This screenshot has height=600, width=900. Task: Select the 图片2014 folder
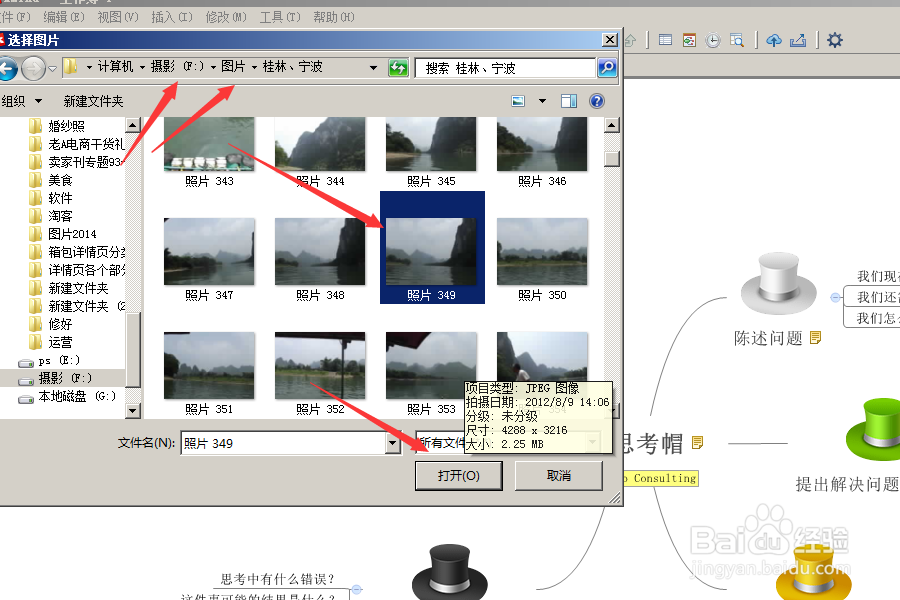pyautogui.click(x=63, y=234)
